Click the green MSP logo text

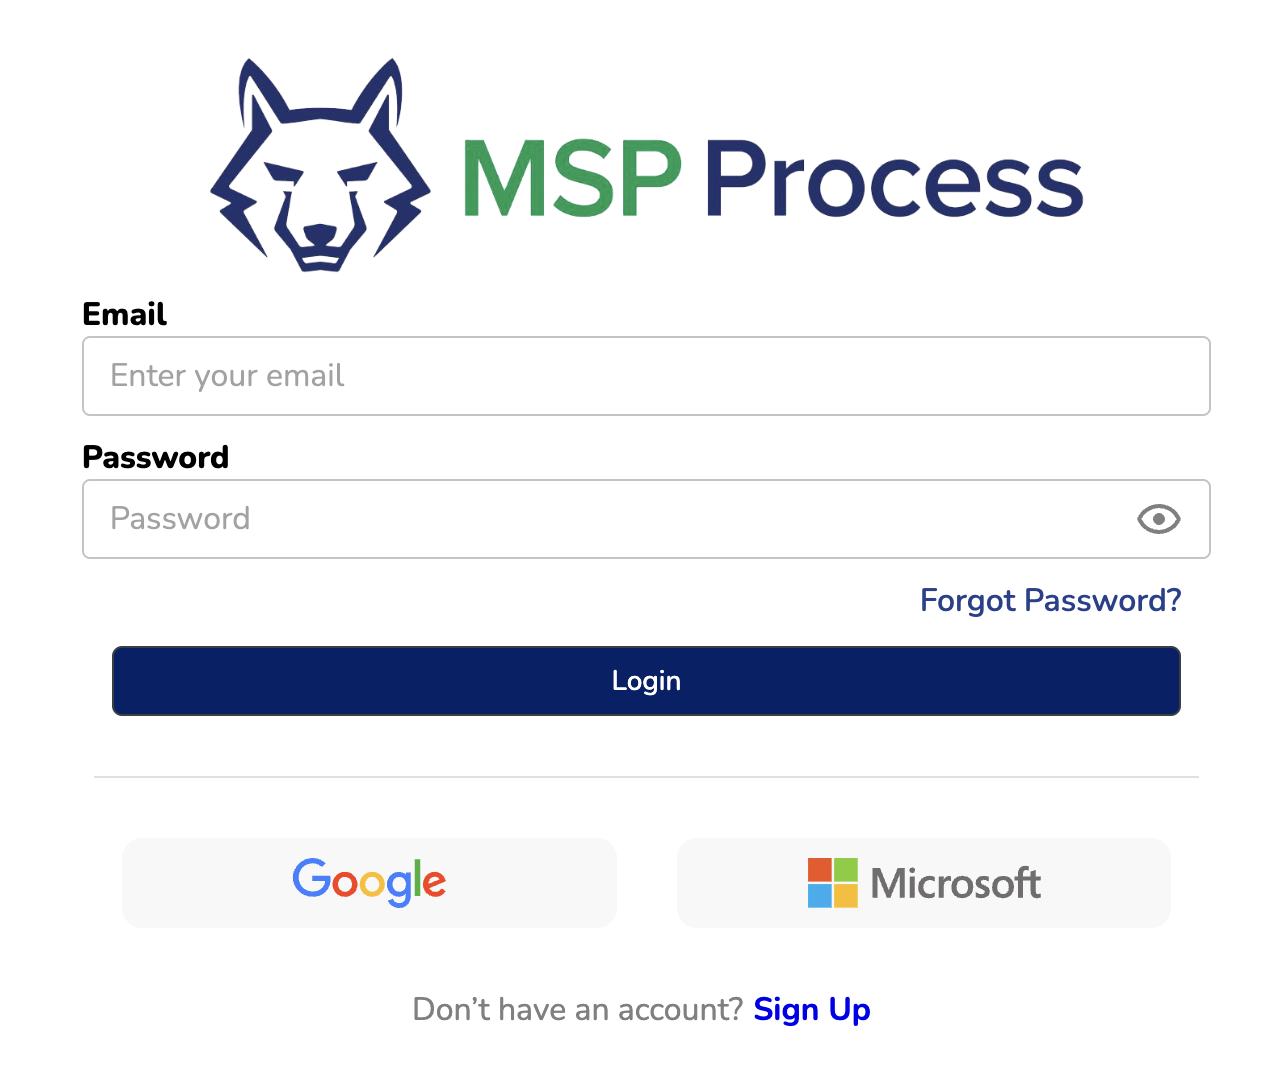pos(571,179)
